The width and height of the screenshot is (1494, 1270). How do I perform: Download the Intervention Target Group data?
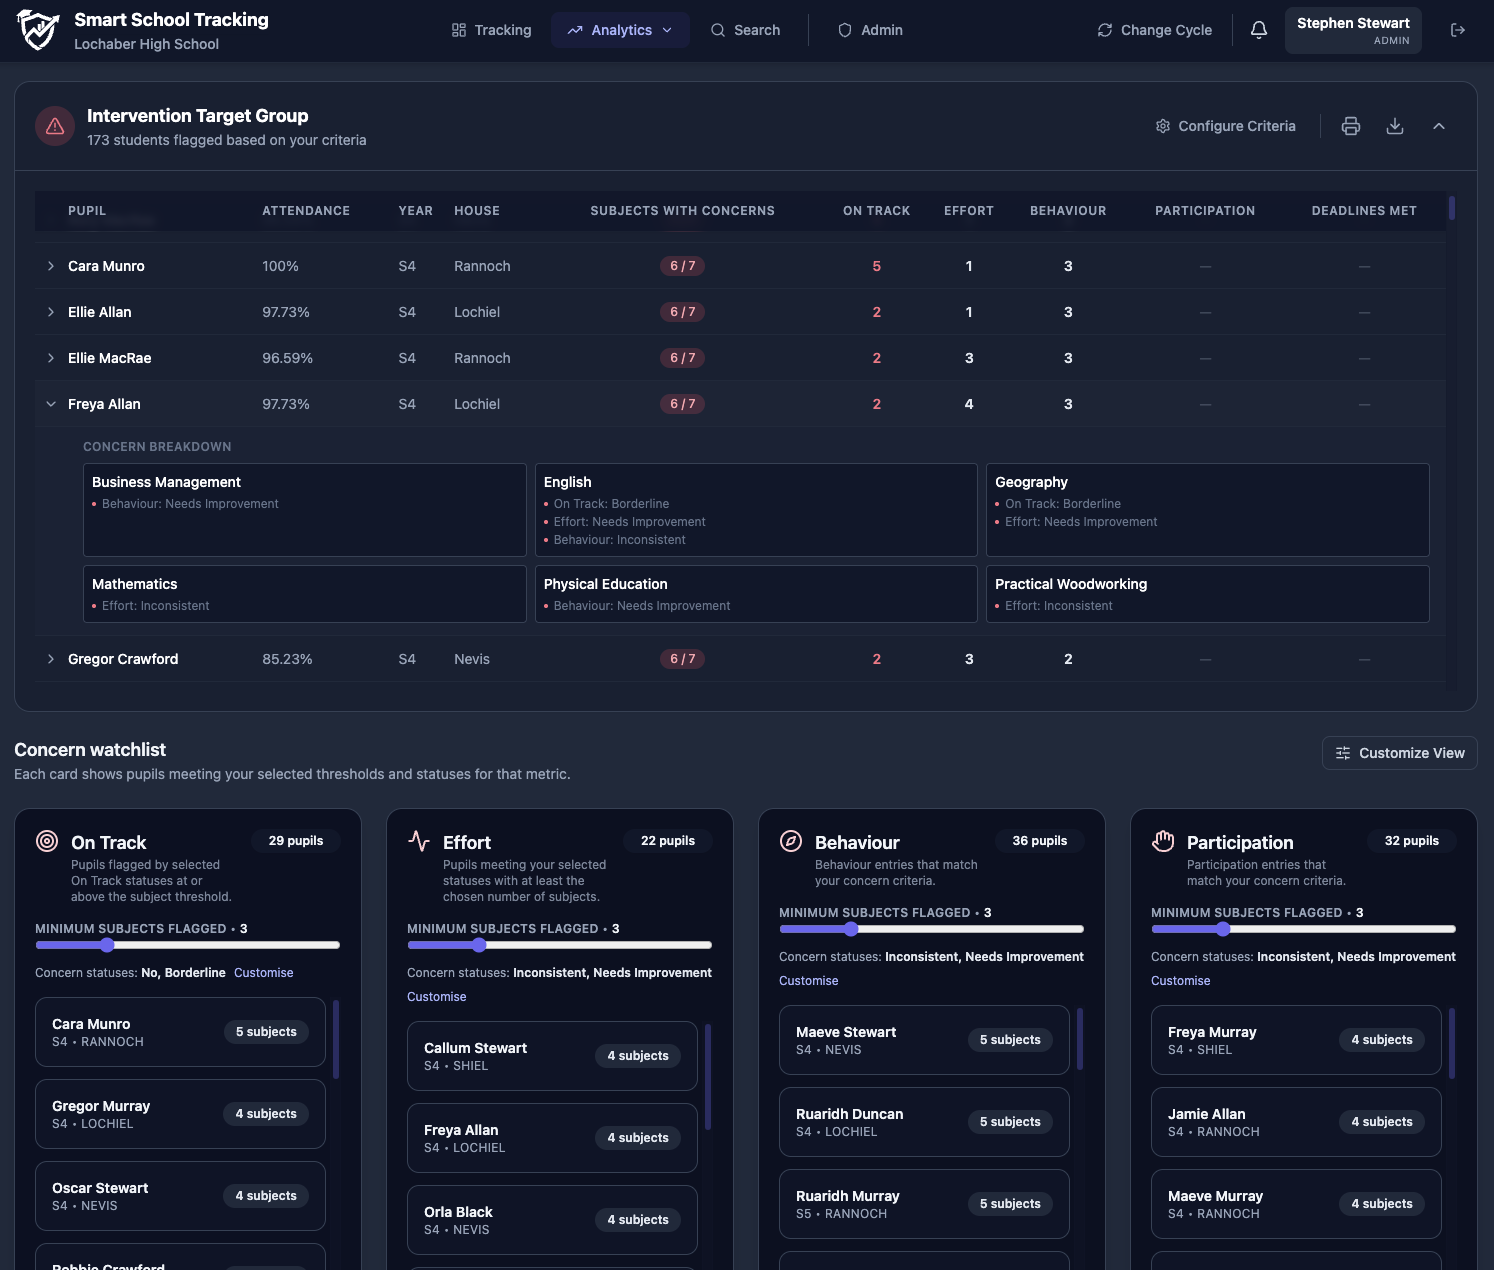1395,126
